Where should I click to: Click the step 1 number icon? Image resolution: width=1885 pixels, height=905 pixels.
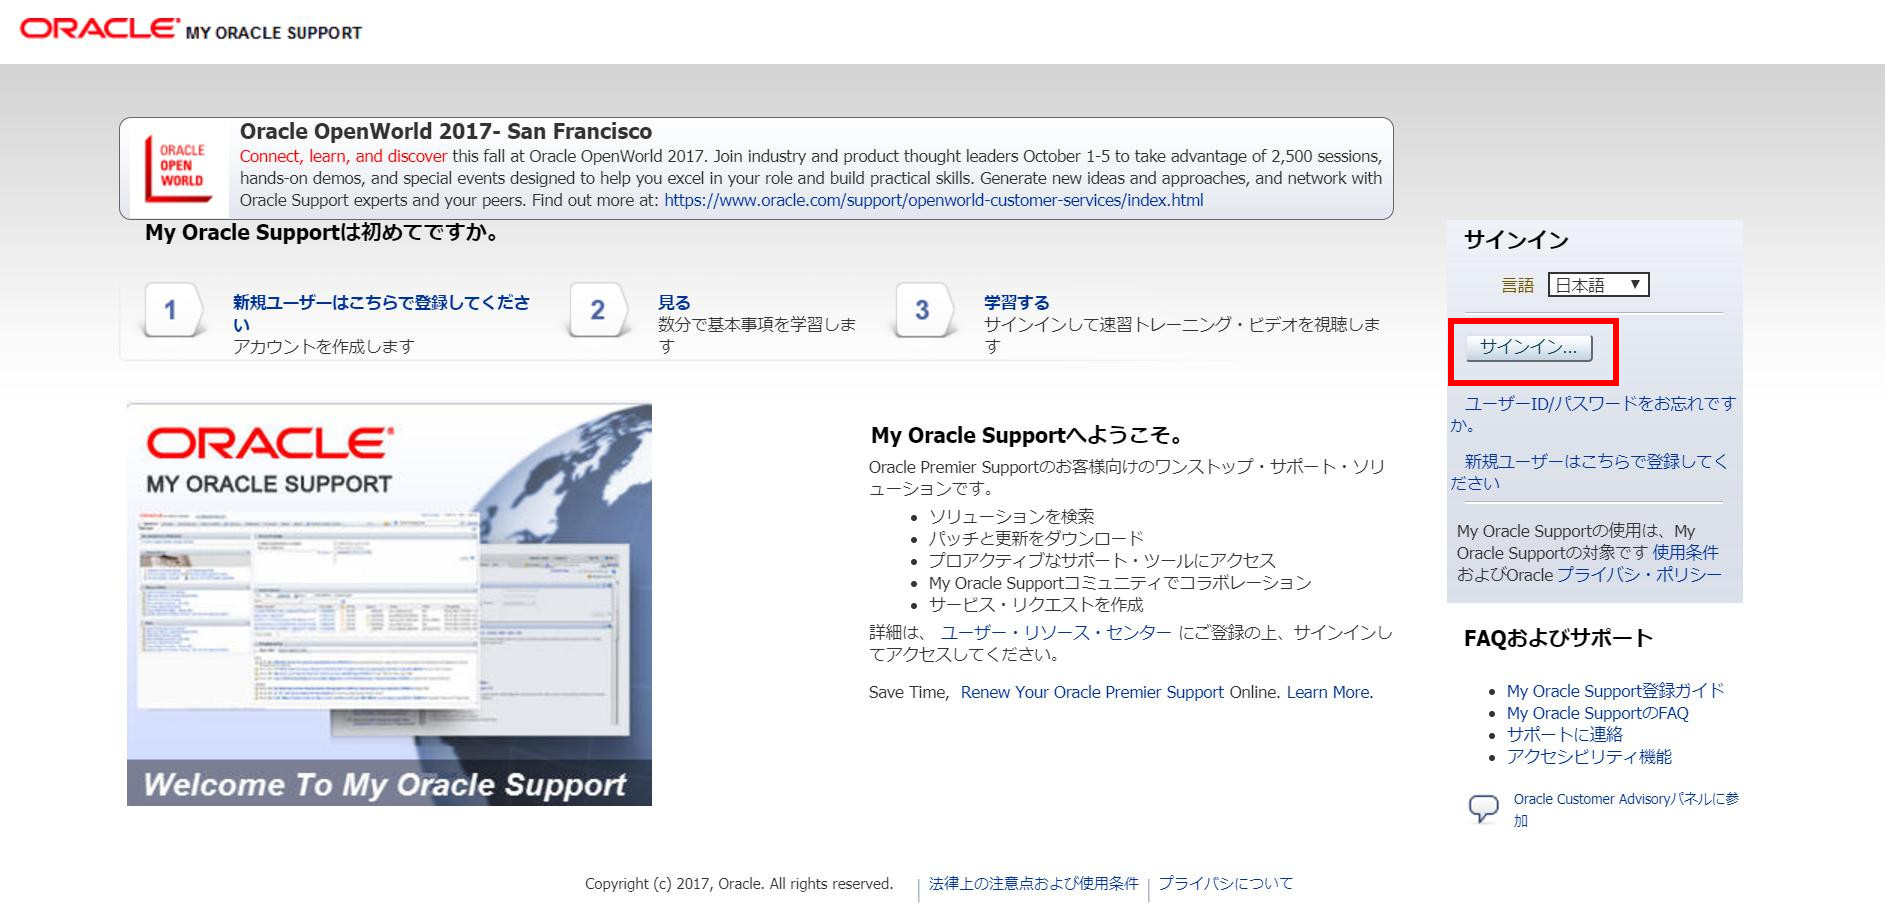click(172, 311)
